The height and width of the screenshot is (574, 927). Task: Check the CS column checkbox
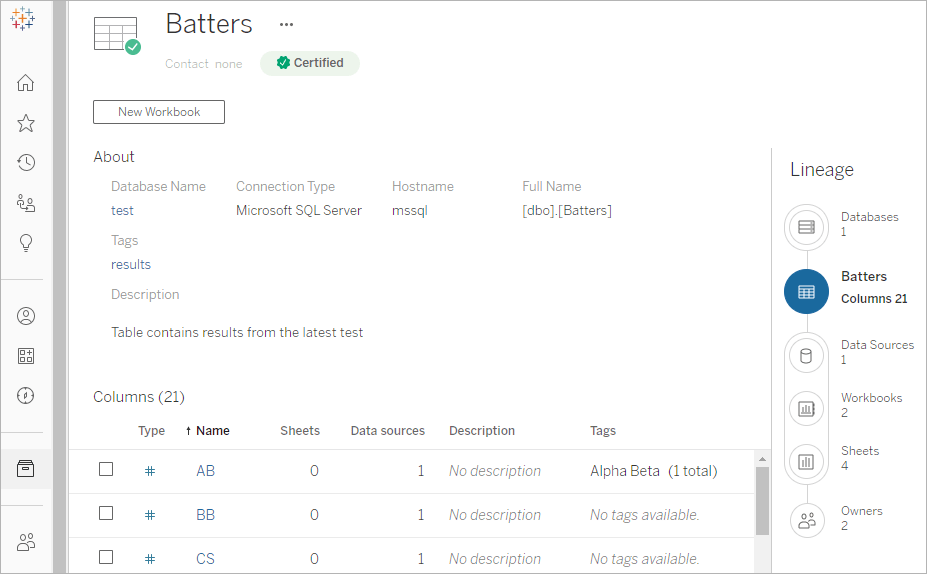[106, 557]
